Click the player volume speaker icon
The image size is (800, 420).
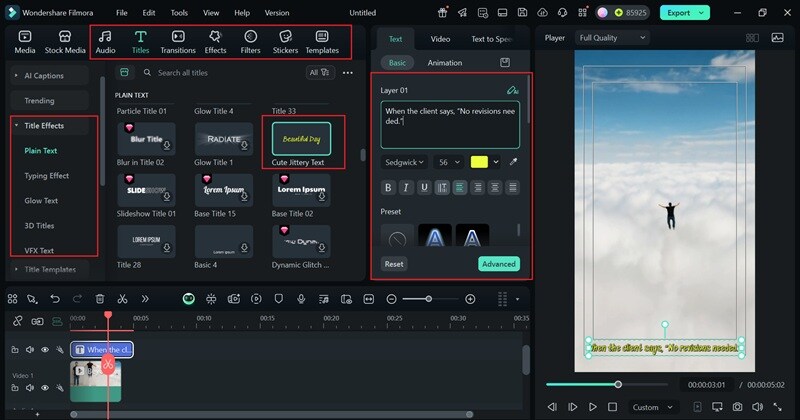tap(758, 407)
